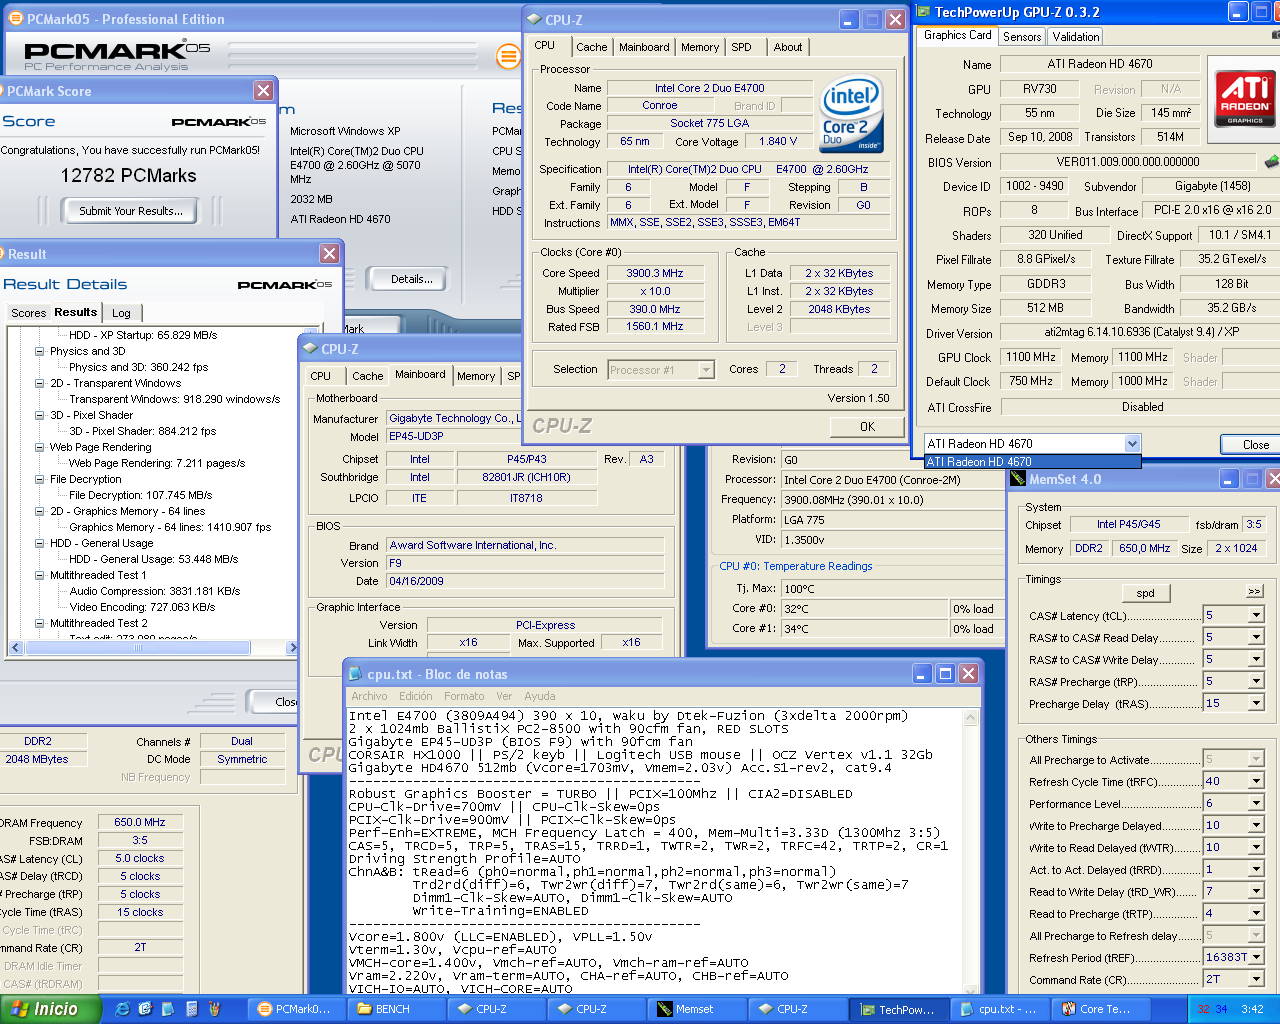Collapse the Multithreaded Test 1 node
The width and height of the screenshot is (1280, 1024).
coord(40,575)
